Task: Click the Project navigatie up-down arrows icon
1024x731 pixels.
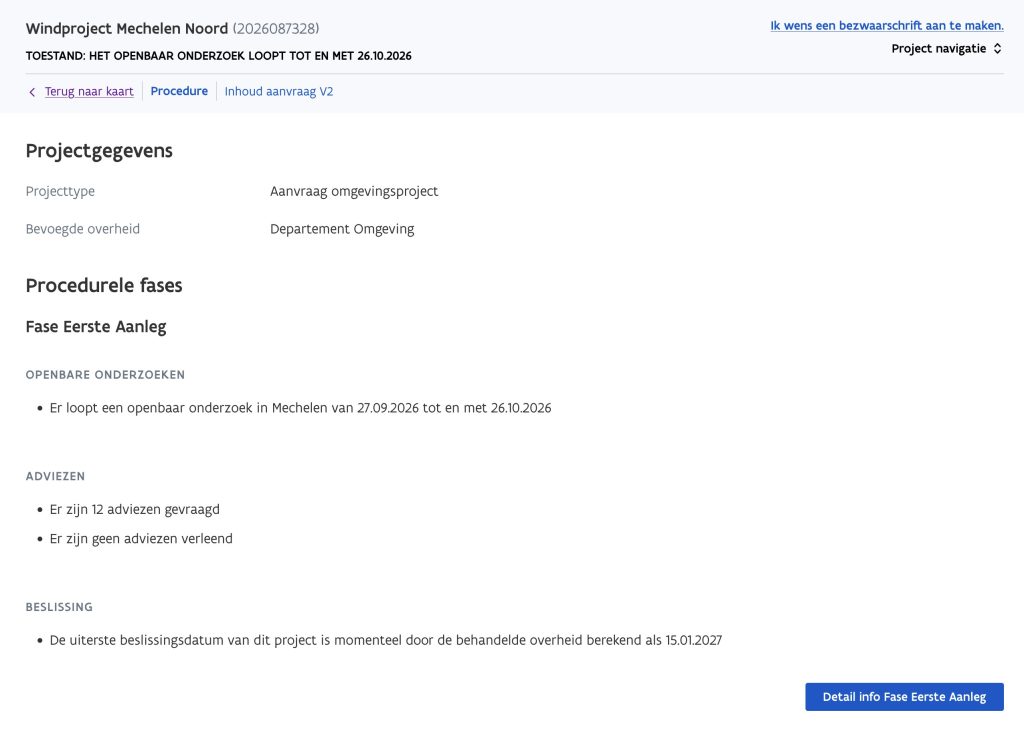Action: pos(997,48)
